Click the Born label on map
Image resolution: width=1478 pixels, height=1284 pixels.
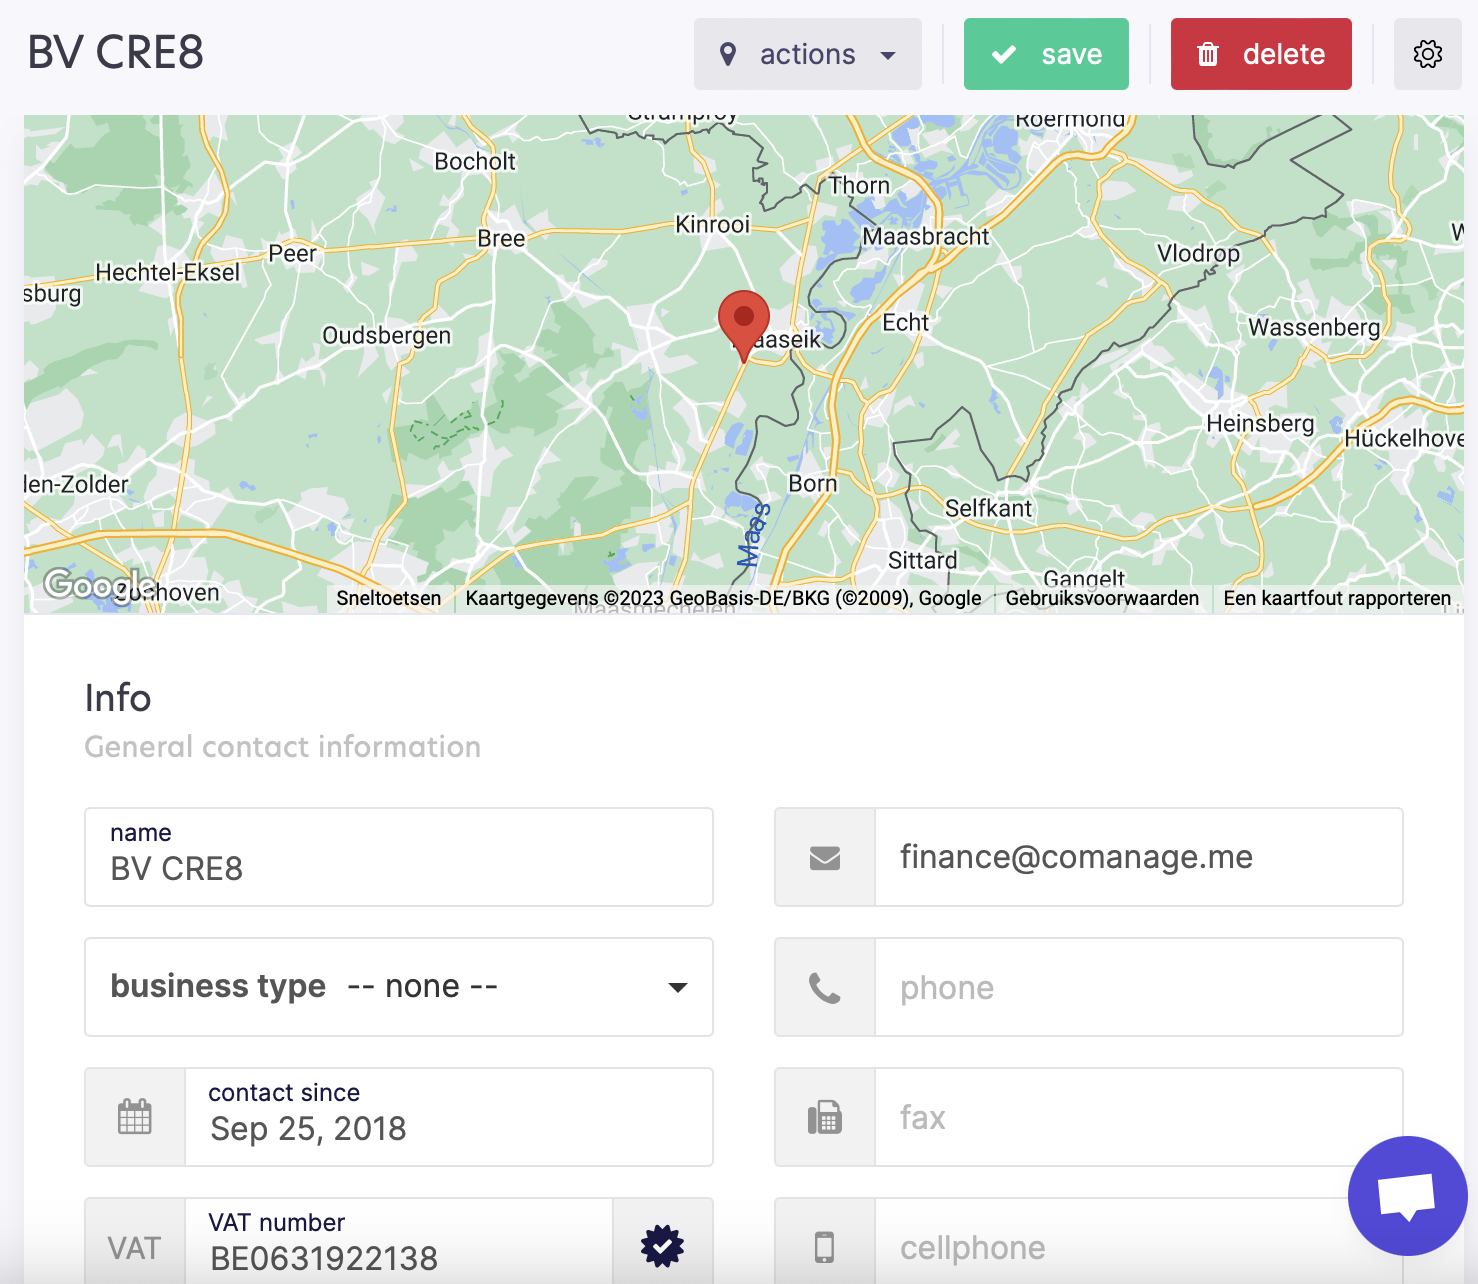pyautogui.click(x=812, y=483)
